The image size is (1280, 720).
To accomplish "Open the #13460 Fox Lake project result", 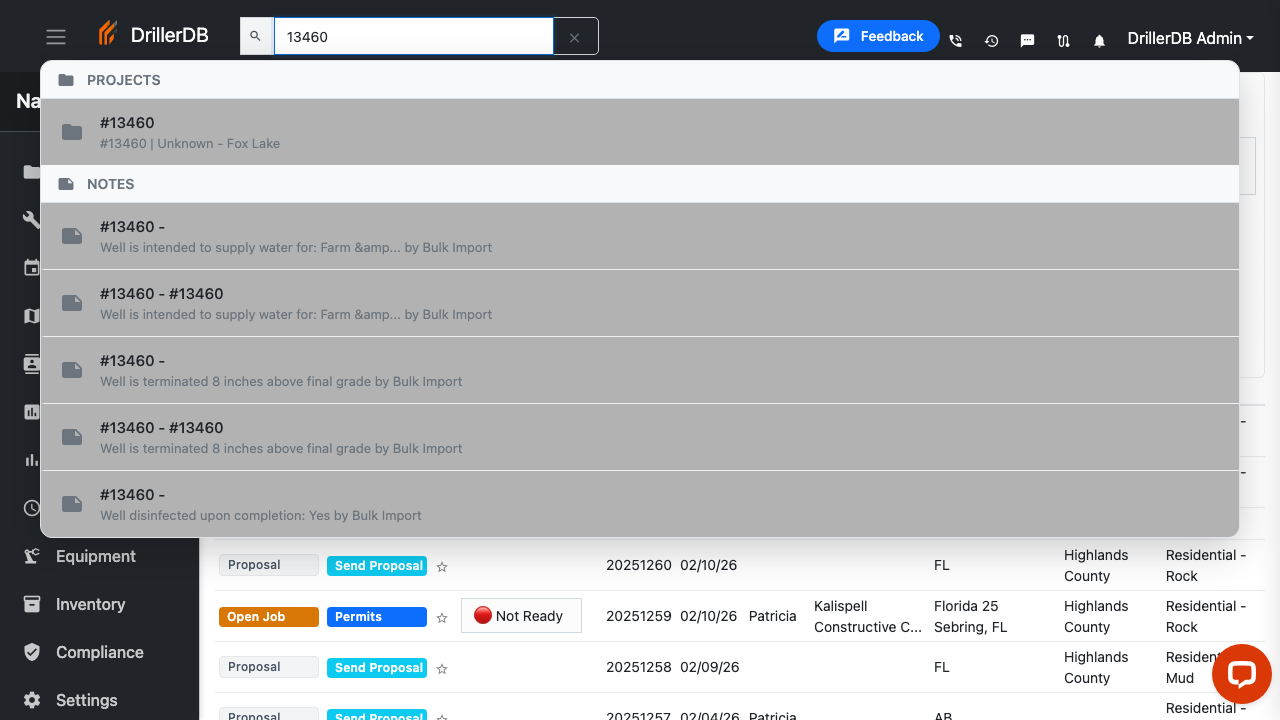I will coord(640,131).
